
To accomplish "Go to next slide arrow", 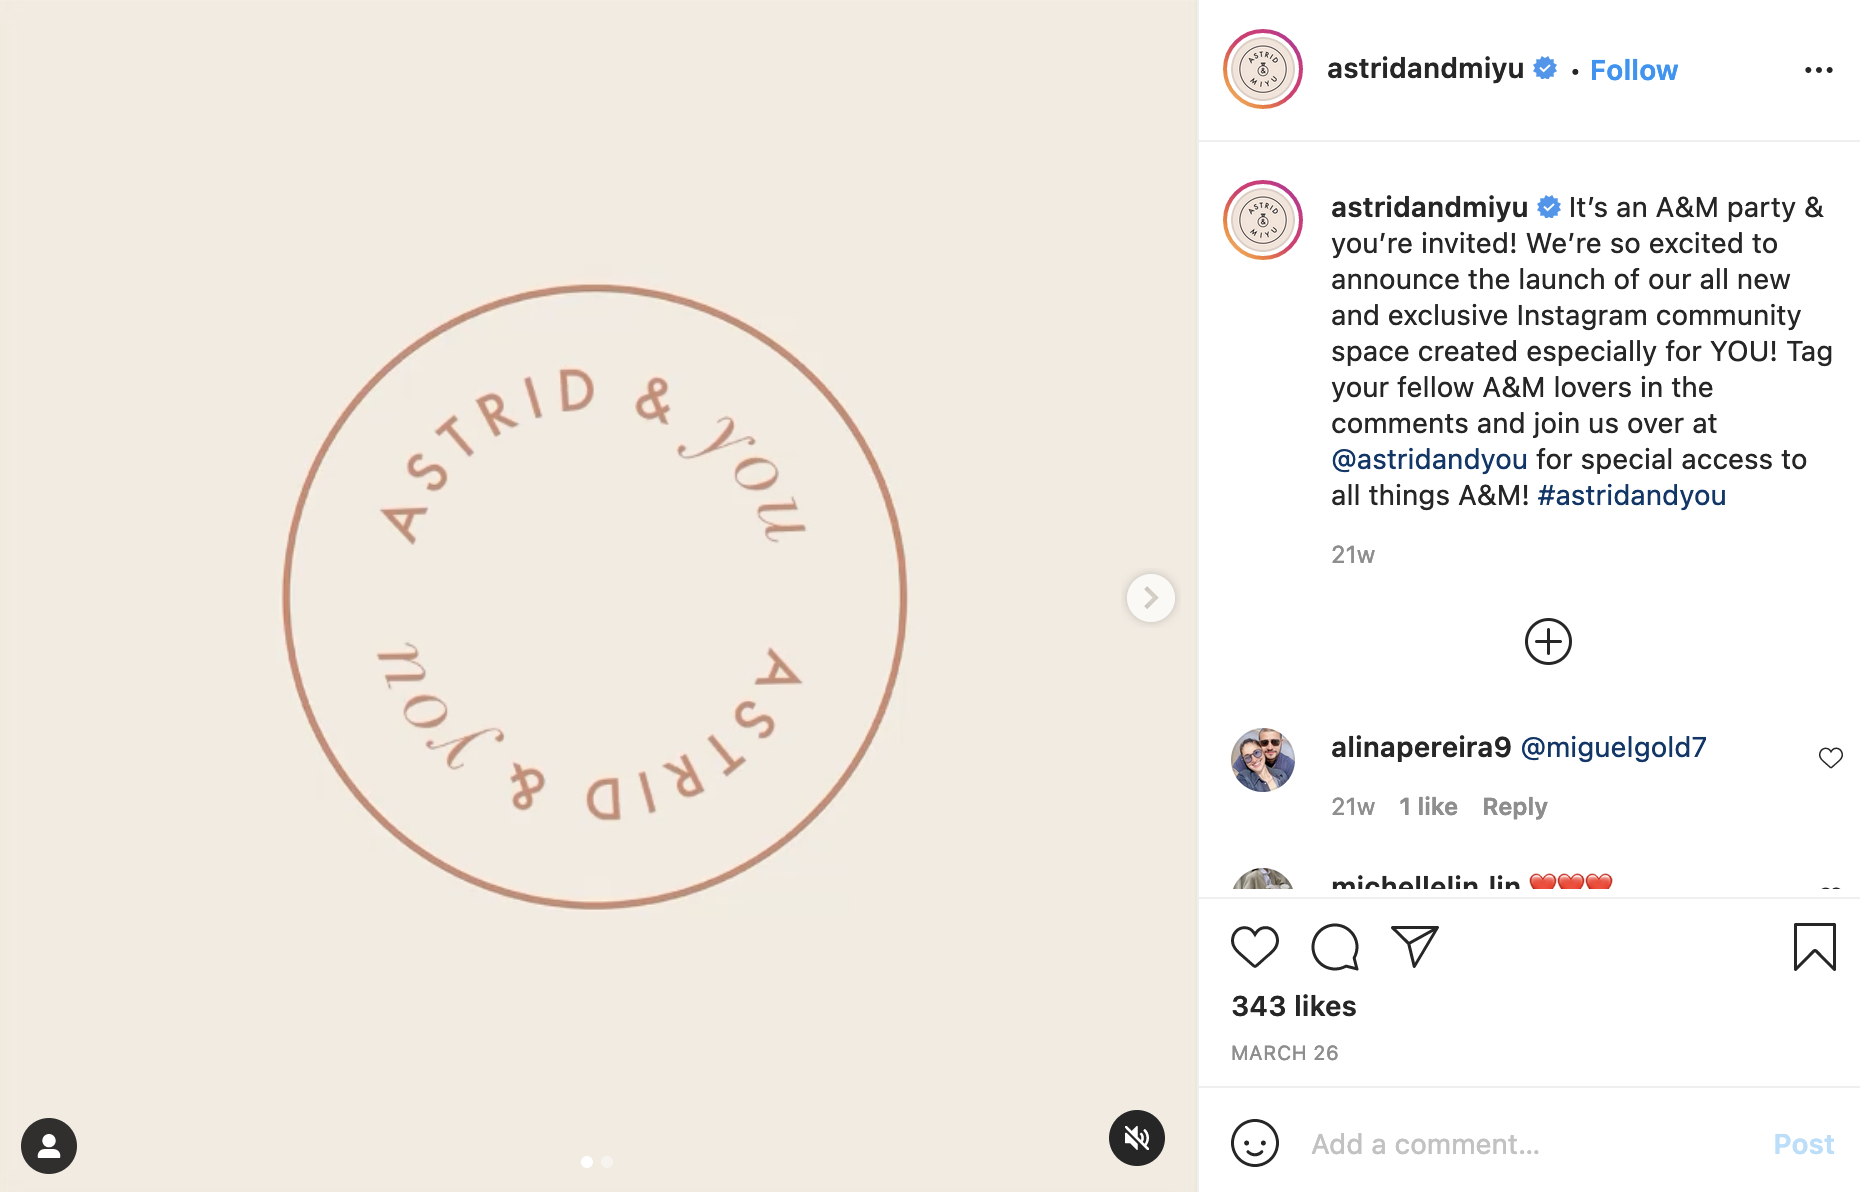I will click(x=1151, y=598).
